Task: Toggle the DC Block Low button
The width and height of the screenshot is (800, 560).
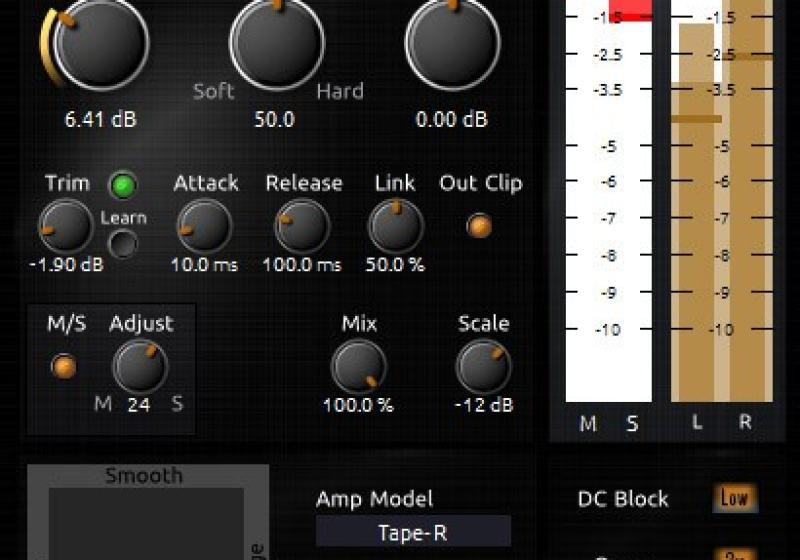Action: (x=735, y=498)
